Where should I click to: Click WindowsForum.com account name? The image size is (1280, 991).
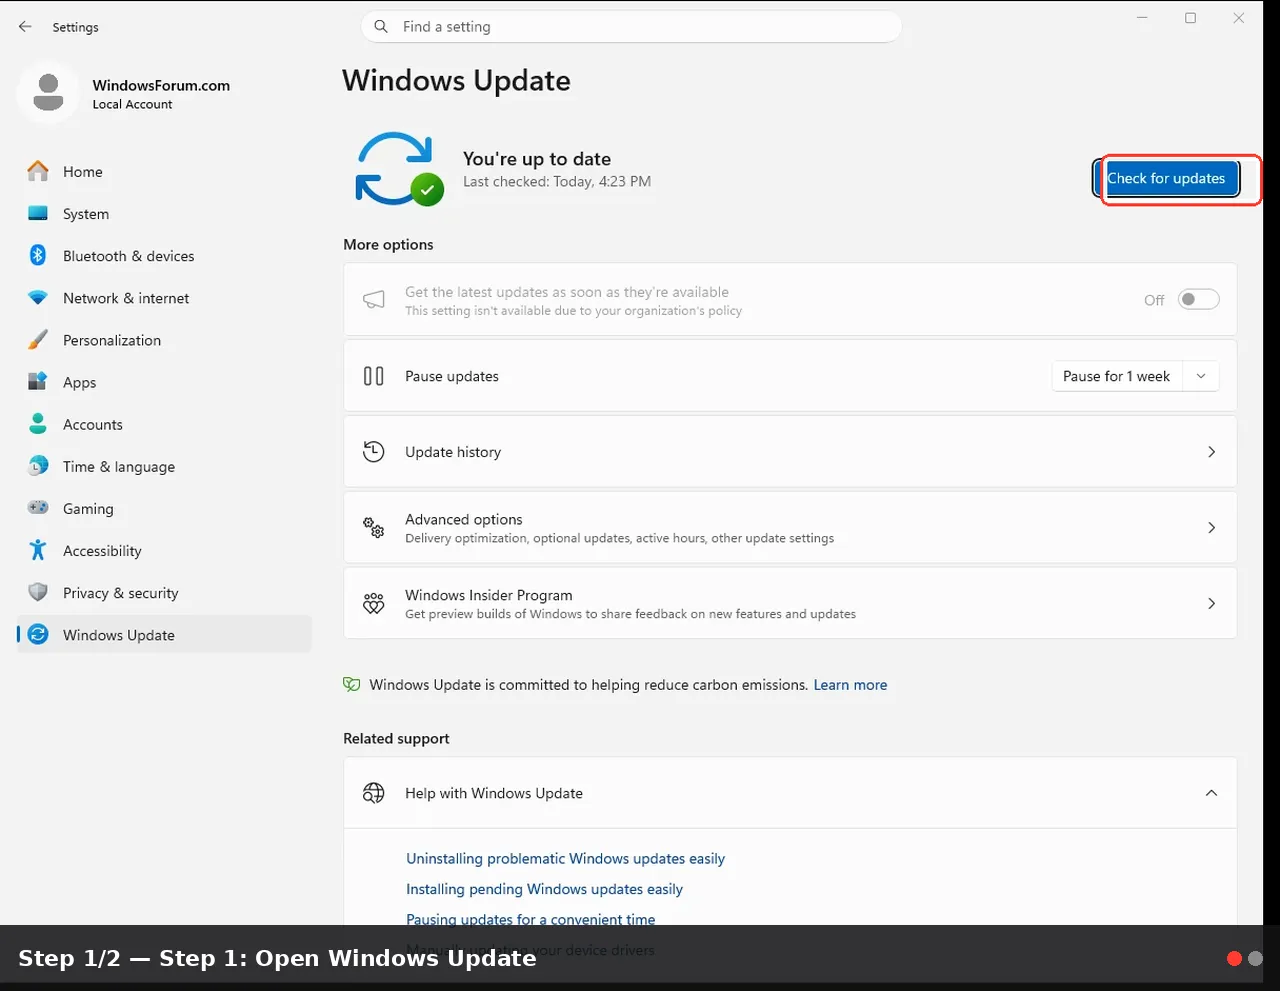coord(161,85)
